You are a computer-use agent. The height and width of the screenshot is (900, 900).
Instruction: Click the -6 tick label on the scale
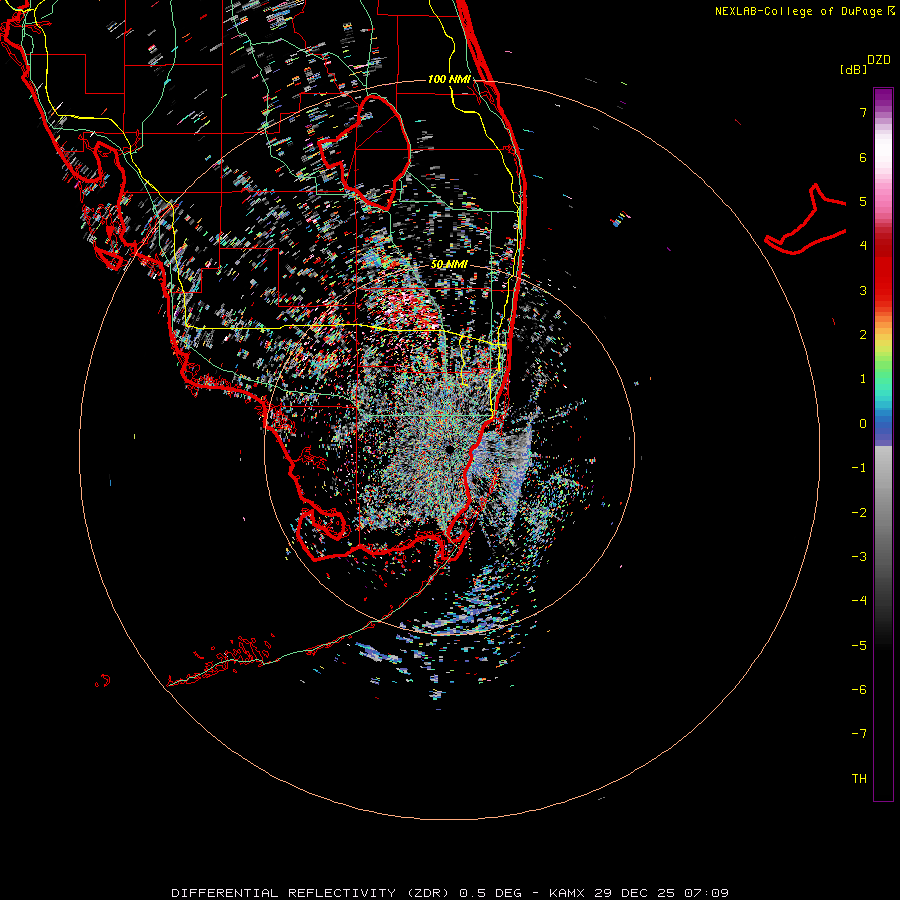click(859, 690)
